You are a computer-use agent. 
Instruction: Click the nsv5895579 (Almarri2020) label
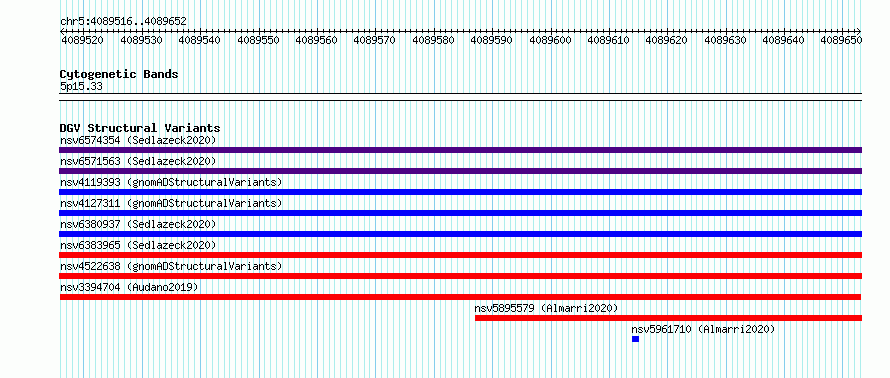tap(546, 308)
